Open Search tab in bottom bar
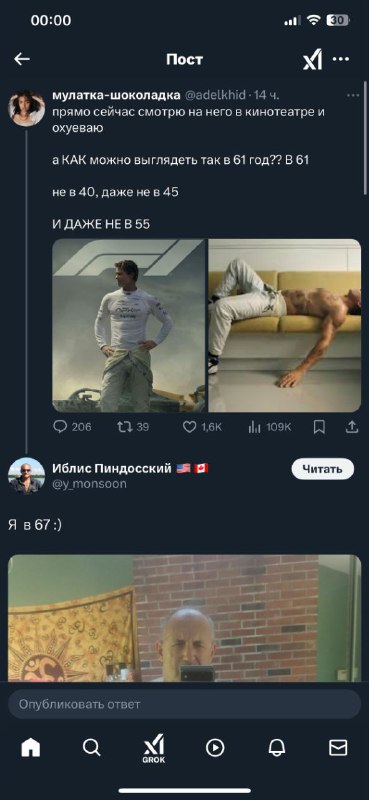Image resolution: width=369 pixels, height=800 pixels. click(x=92, y=748)
